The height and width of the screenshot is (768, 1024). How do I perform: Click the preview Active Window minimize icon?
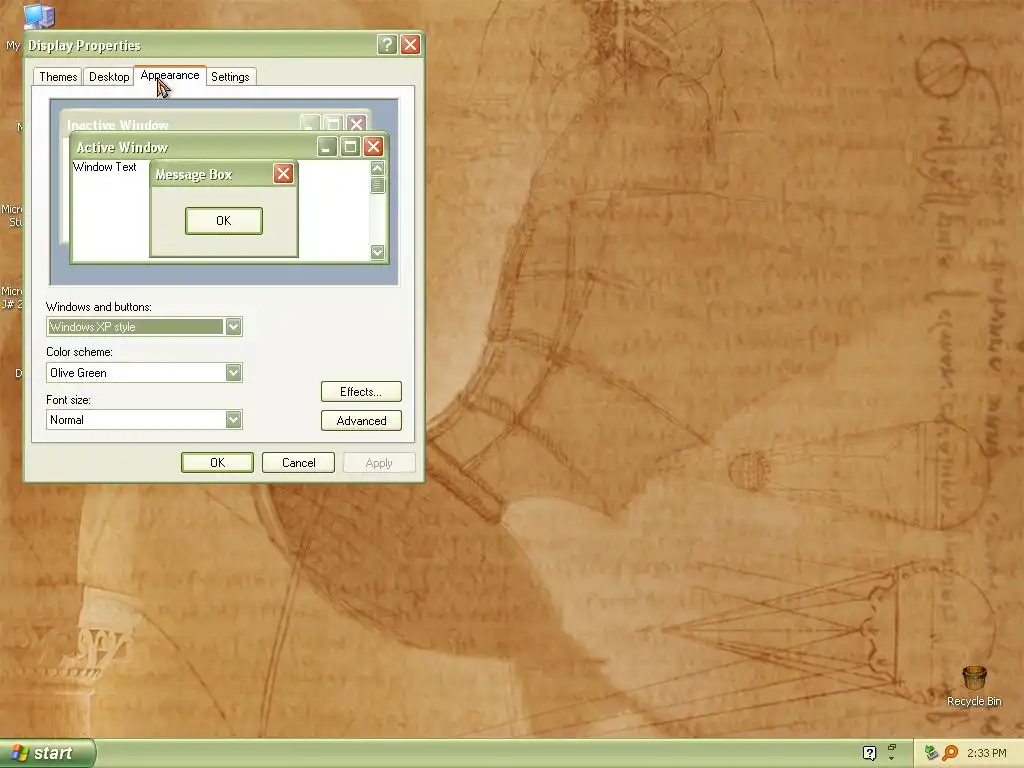pos(327,146)
